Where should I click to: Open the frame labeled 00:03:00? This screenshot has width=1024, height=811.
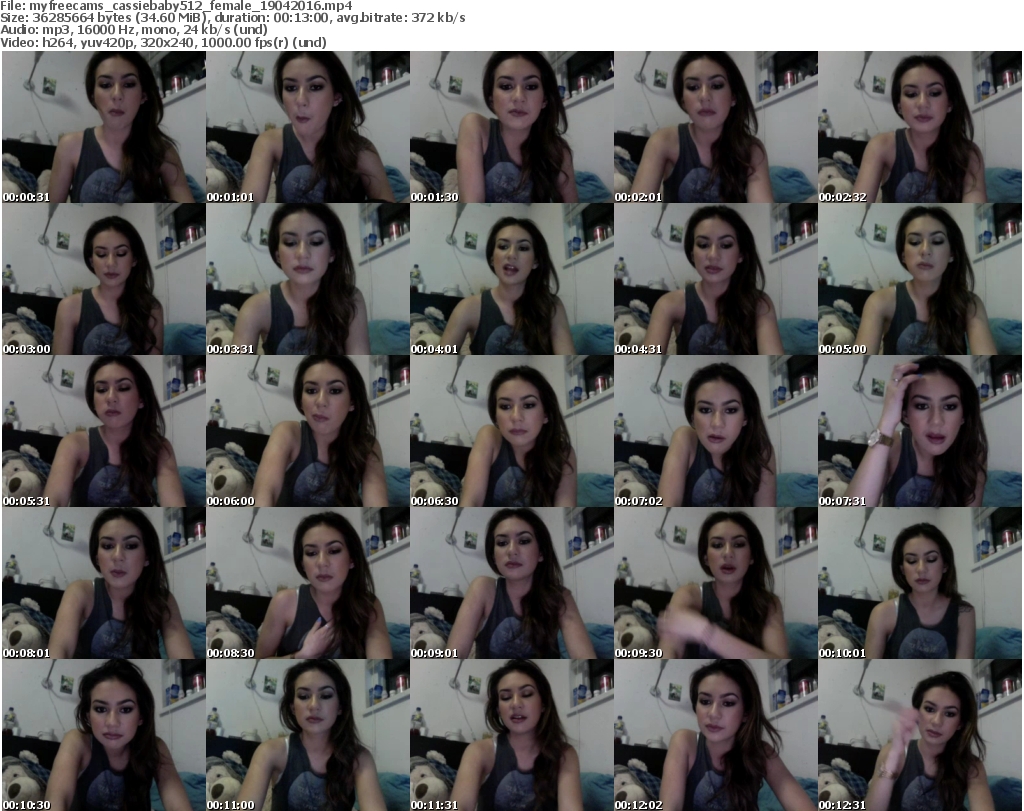[x=104, y=279]
